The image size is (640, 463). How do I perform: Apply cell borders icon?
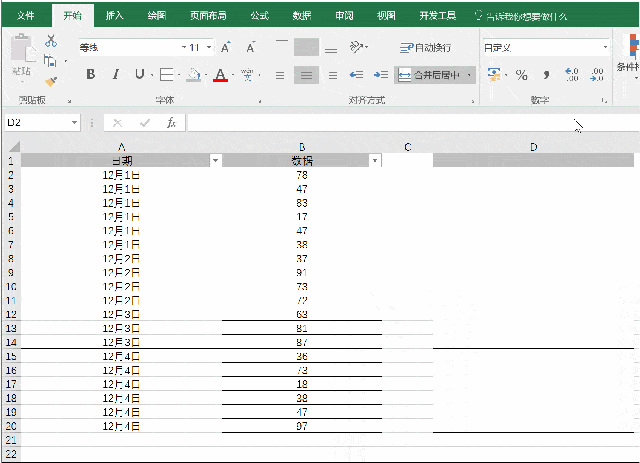pyautogui.click(x=166, y=75)
